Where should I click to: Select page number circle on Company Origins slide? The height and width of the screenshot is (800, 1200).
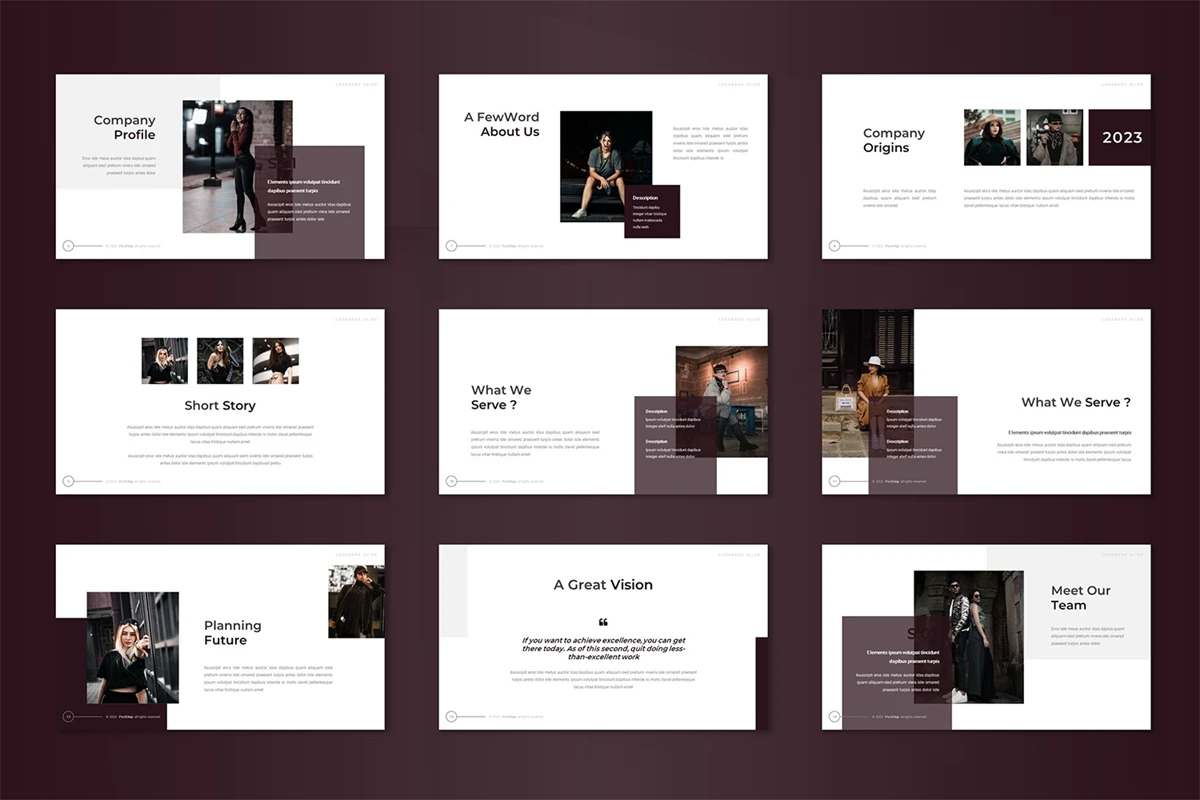coord(834,245)
